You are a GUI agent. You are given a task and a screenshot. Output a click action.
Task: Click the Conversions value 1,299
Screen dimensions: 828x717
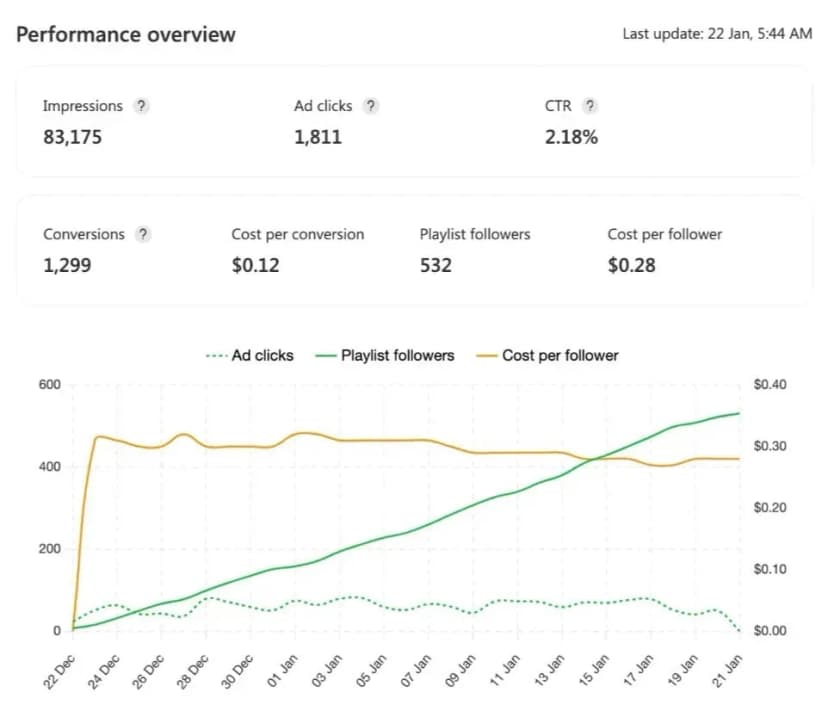(x=67, y=265)
